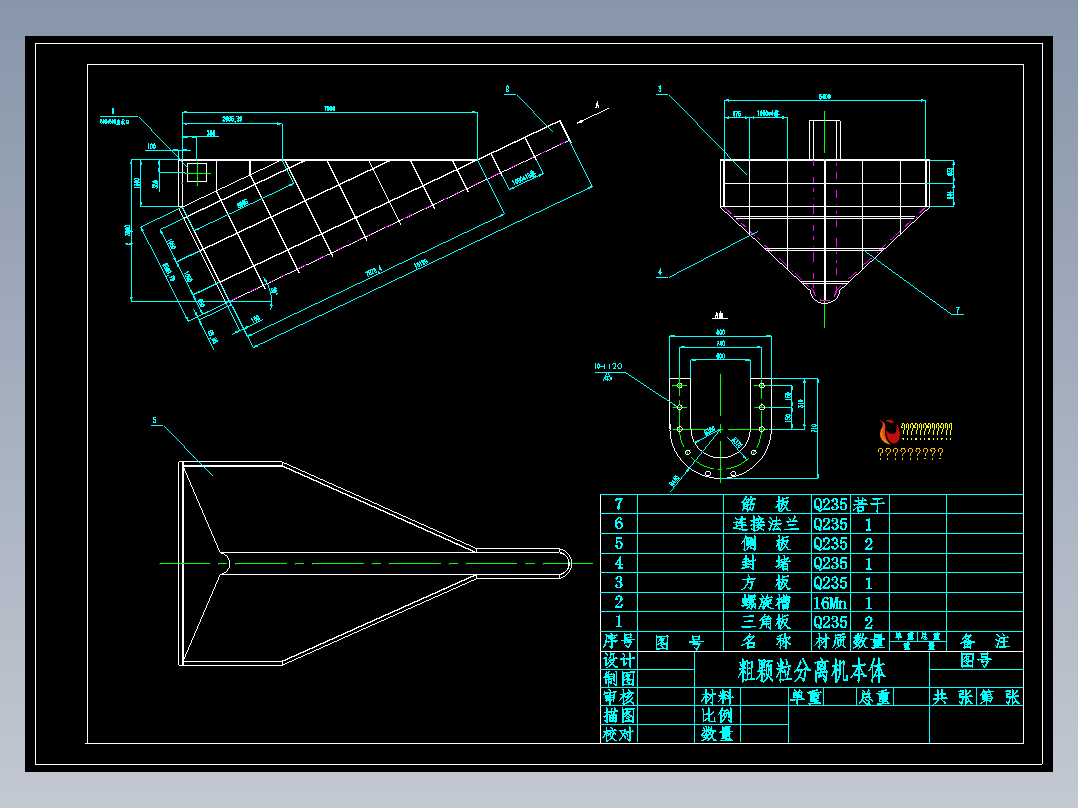Click row number 2 in the parts table
Viewport: 1078px width, 808px height.
[619, 602]
